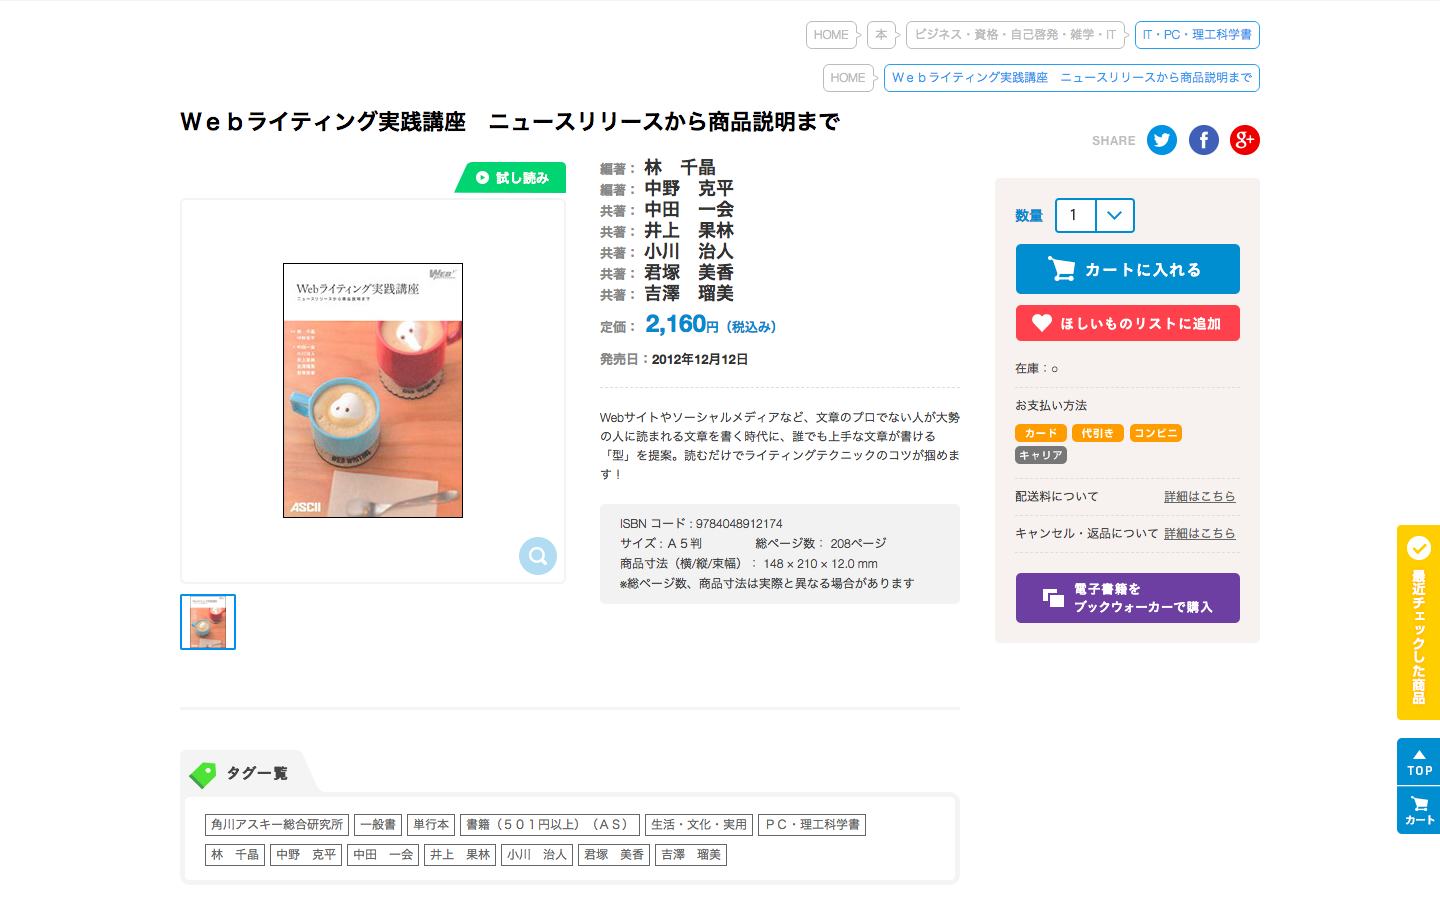Viewport: 1440px width, 900px height.
Task: Select the small book cover thumbnail
Action: 208,622
